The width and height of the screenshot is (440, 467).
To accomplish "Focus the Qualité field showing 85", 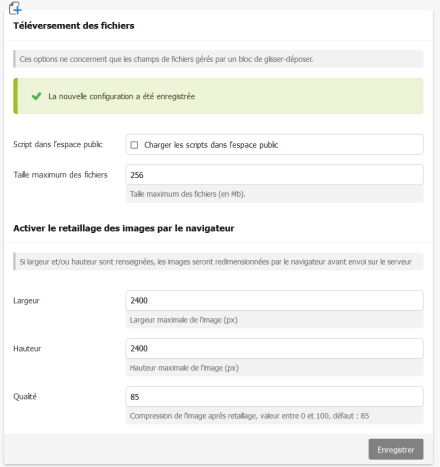I will coord(275,397).
